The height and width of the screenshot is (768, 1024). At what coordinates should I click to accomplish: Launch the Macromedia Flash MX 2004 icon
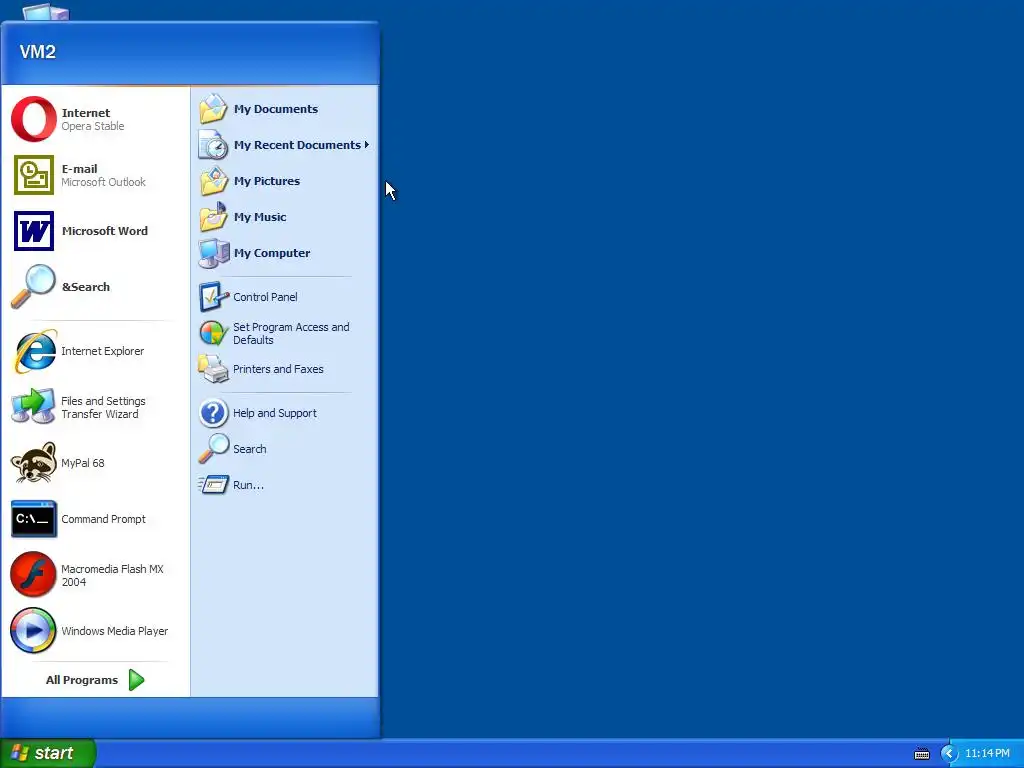tap(33, 575)
